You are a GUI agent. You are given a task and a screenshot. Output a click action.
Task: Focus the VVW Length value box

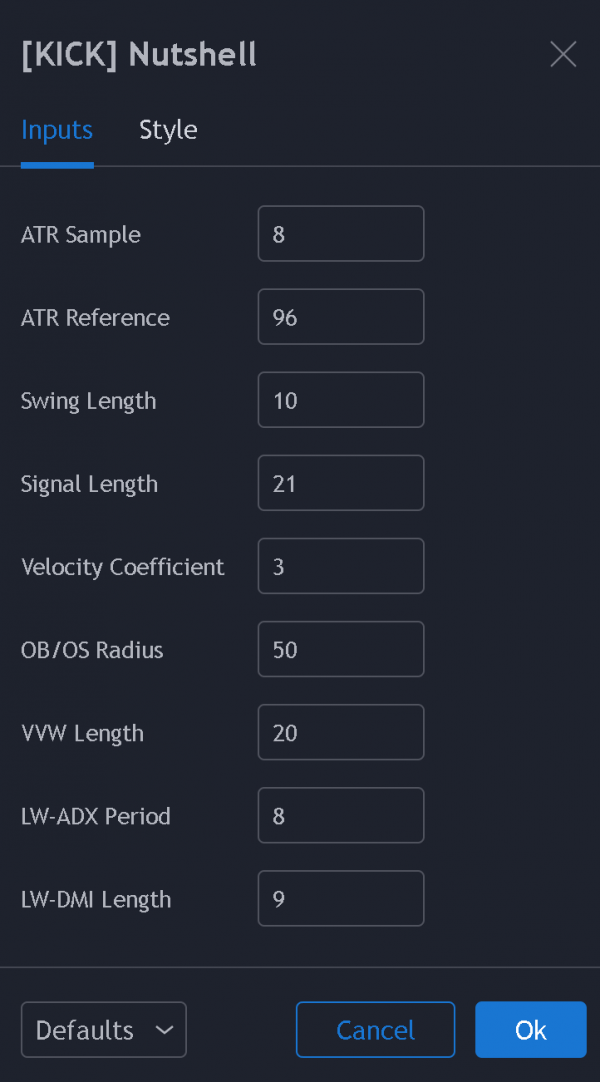(x=341, y=732)
